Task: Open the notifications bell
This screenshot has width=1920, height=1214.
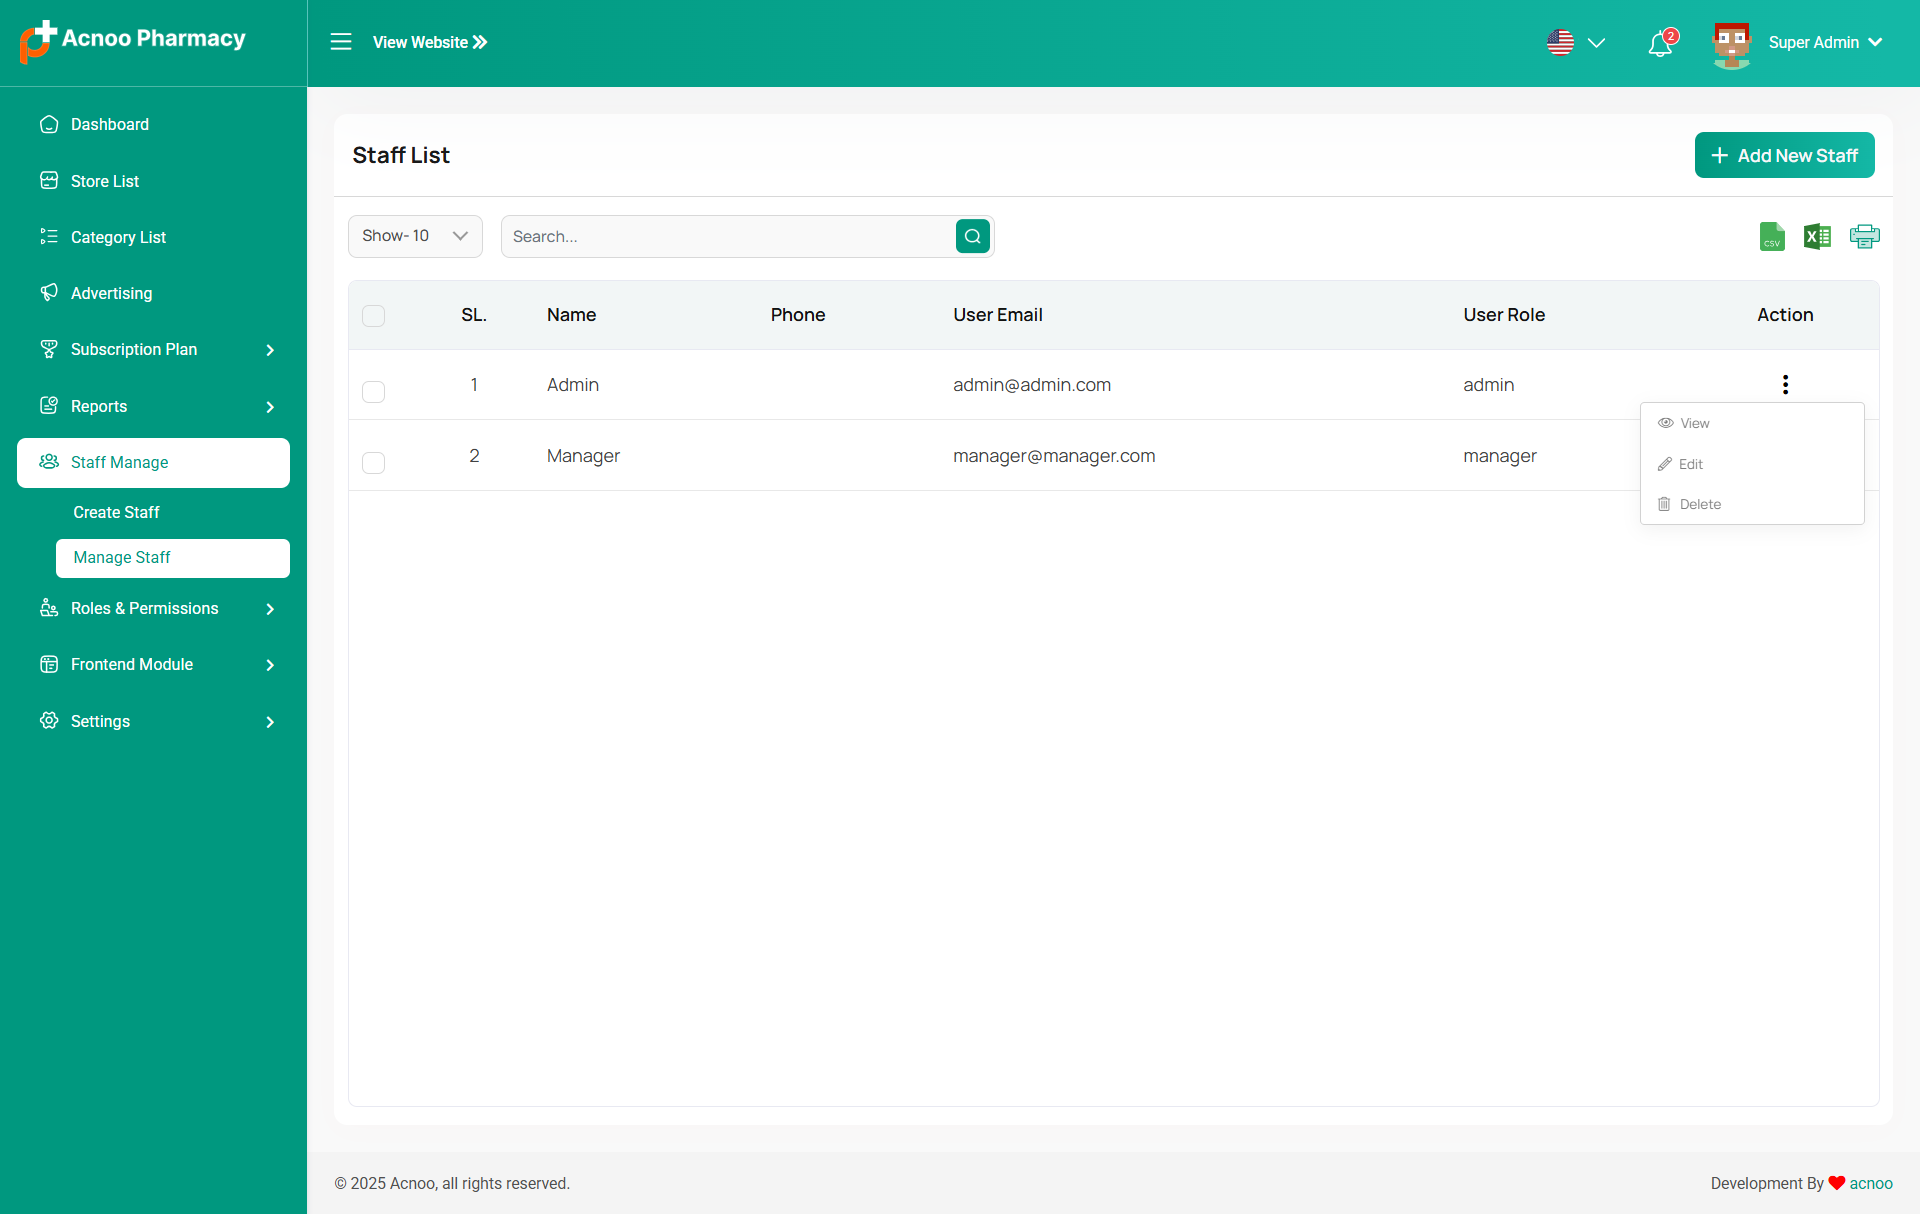Action: [x=1660, y=43]
